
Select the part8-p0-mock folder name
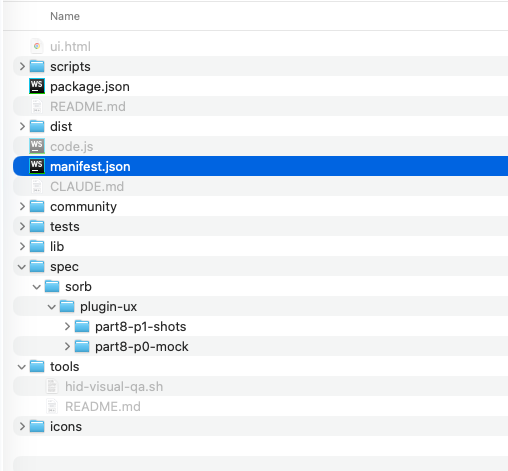(142, 347)
